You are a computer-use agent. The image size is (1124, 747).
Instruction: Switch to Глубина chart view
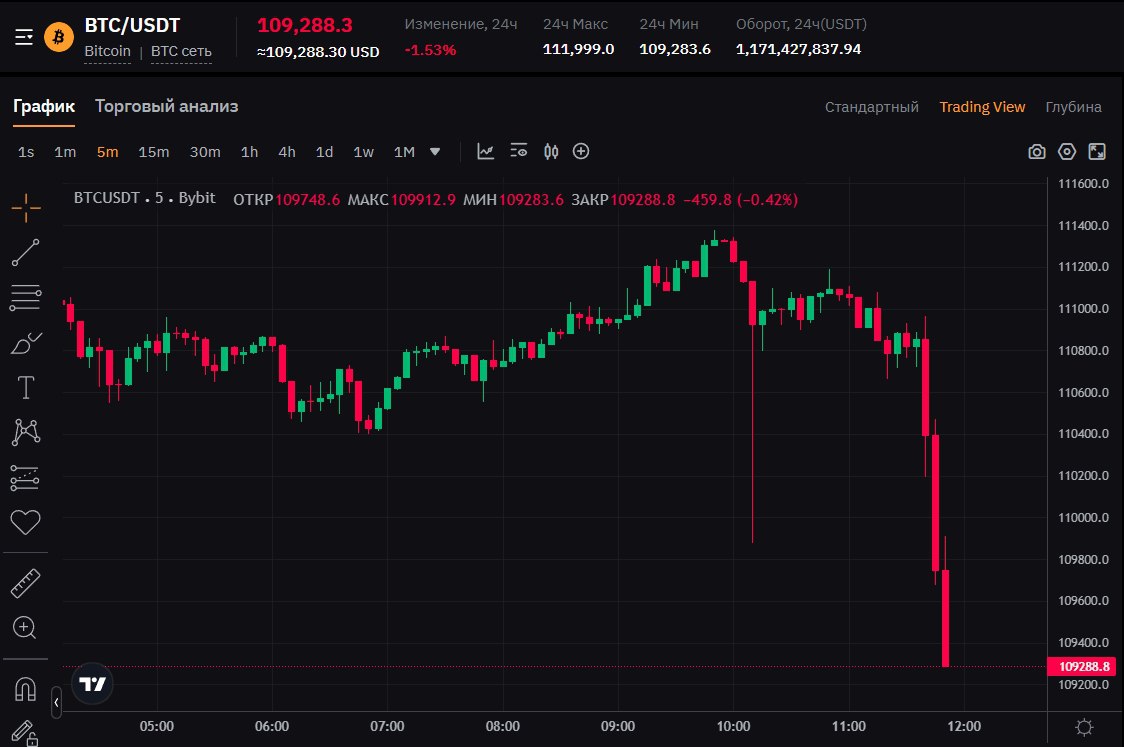click(x=1073, y=107)
